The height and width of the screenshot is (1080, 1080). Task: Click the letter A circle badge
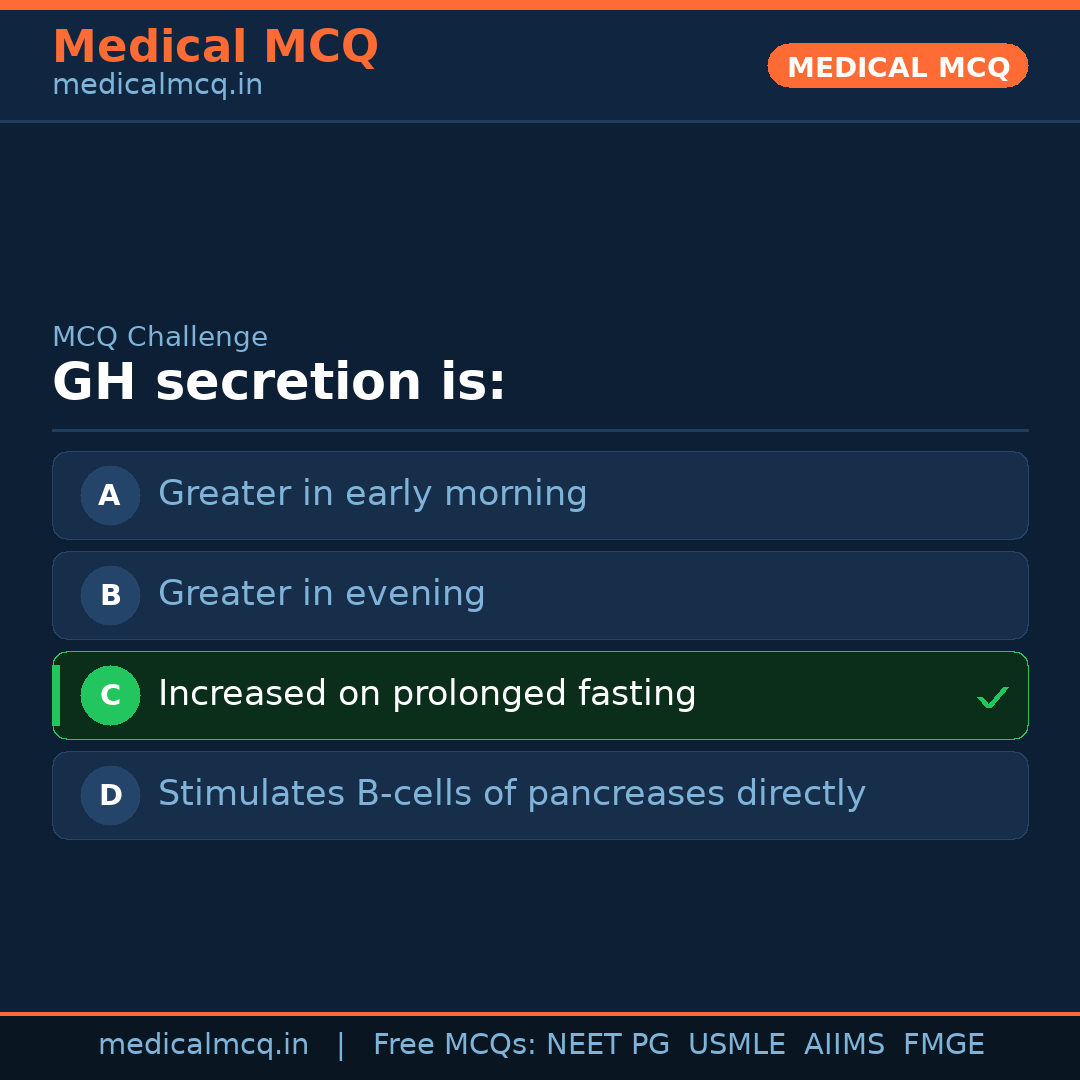(x=110, y=495)
